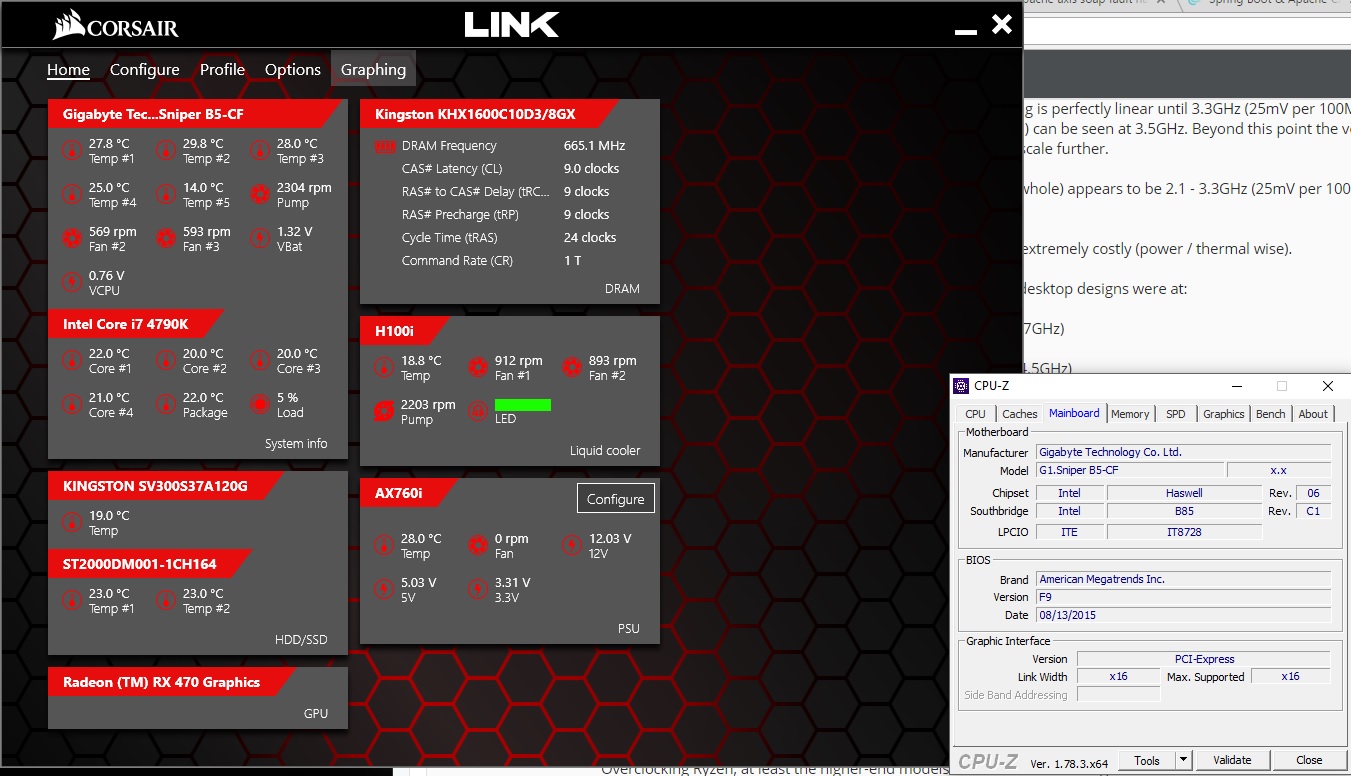Screen dimensions: 1351x776
Task: Click the 2304 rpm Pump fan icon
Action: coord(260,194)
